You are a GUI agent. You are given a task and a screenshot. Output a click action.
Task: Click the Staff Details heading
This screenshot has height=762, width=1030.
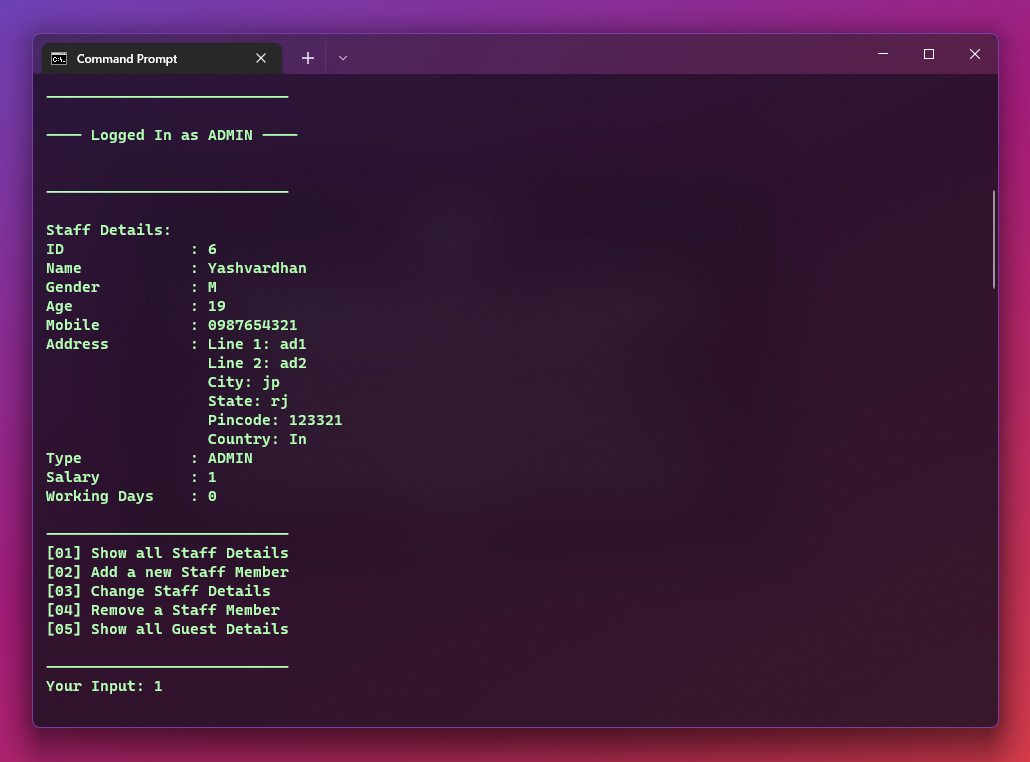coord(108,229)
